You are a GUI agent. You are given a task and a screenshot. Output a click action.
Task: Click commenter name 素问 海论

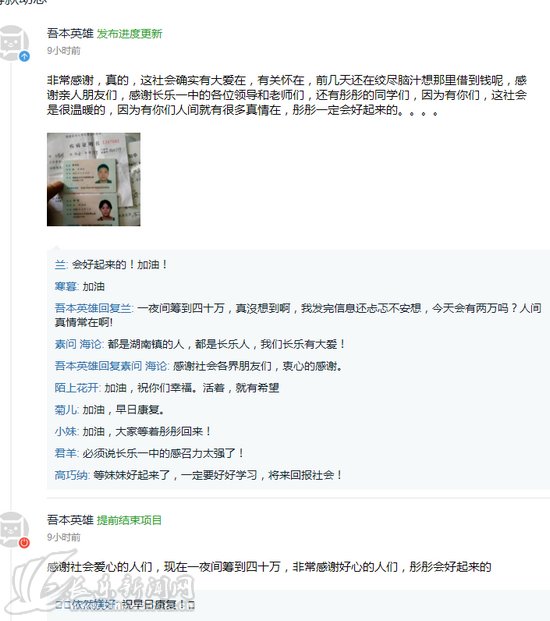click(78, 344)
